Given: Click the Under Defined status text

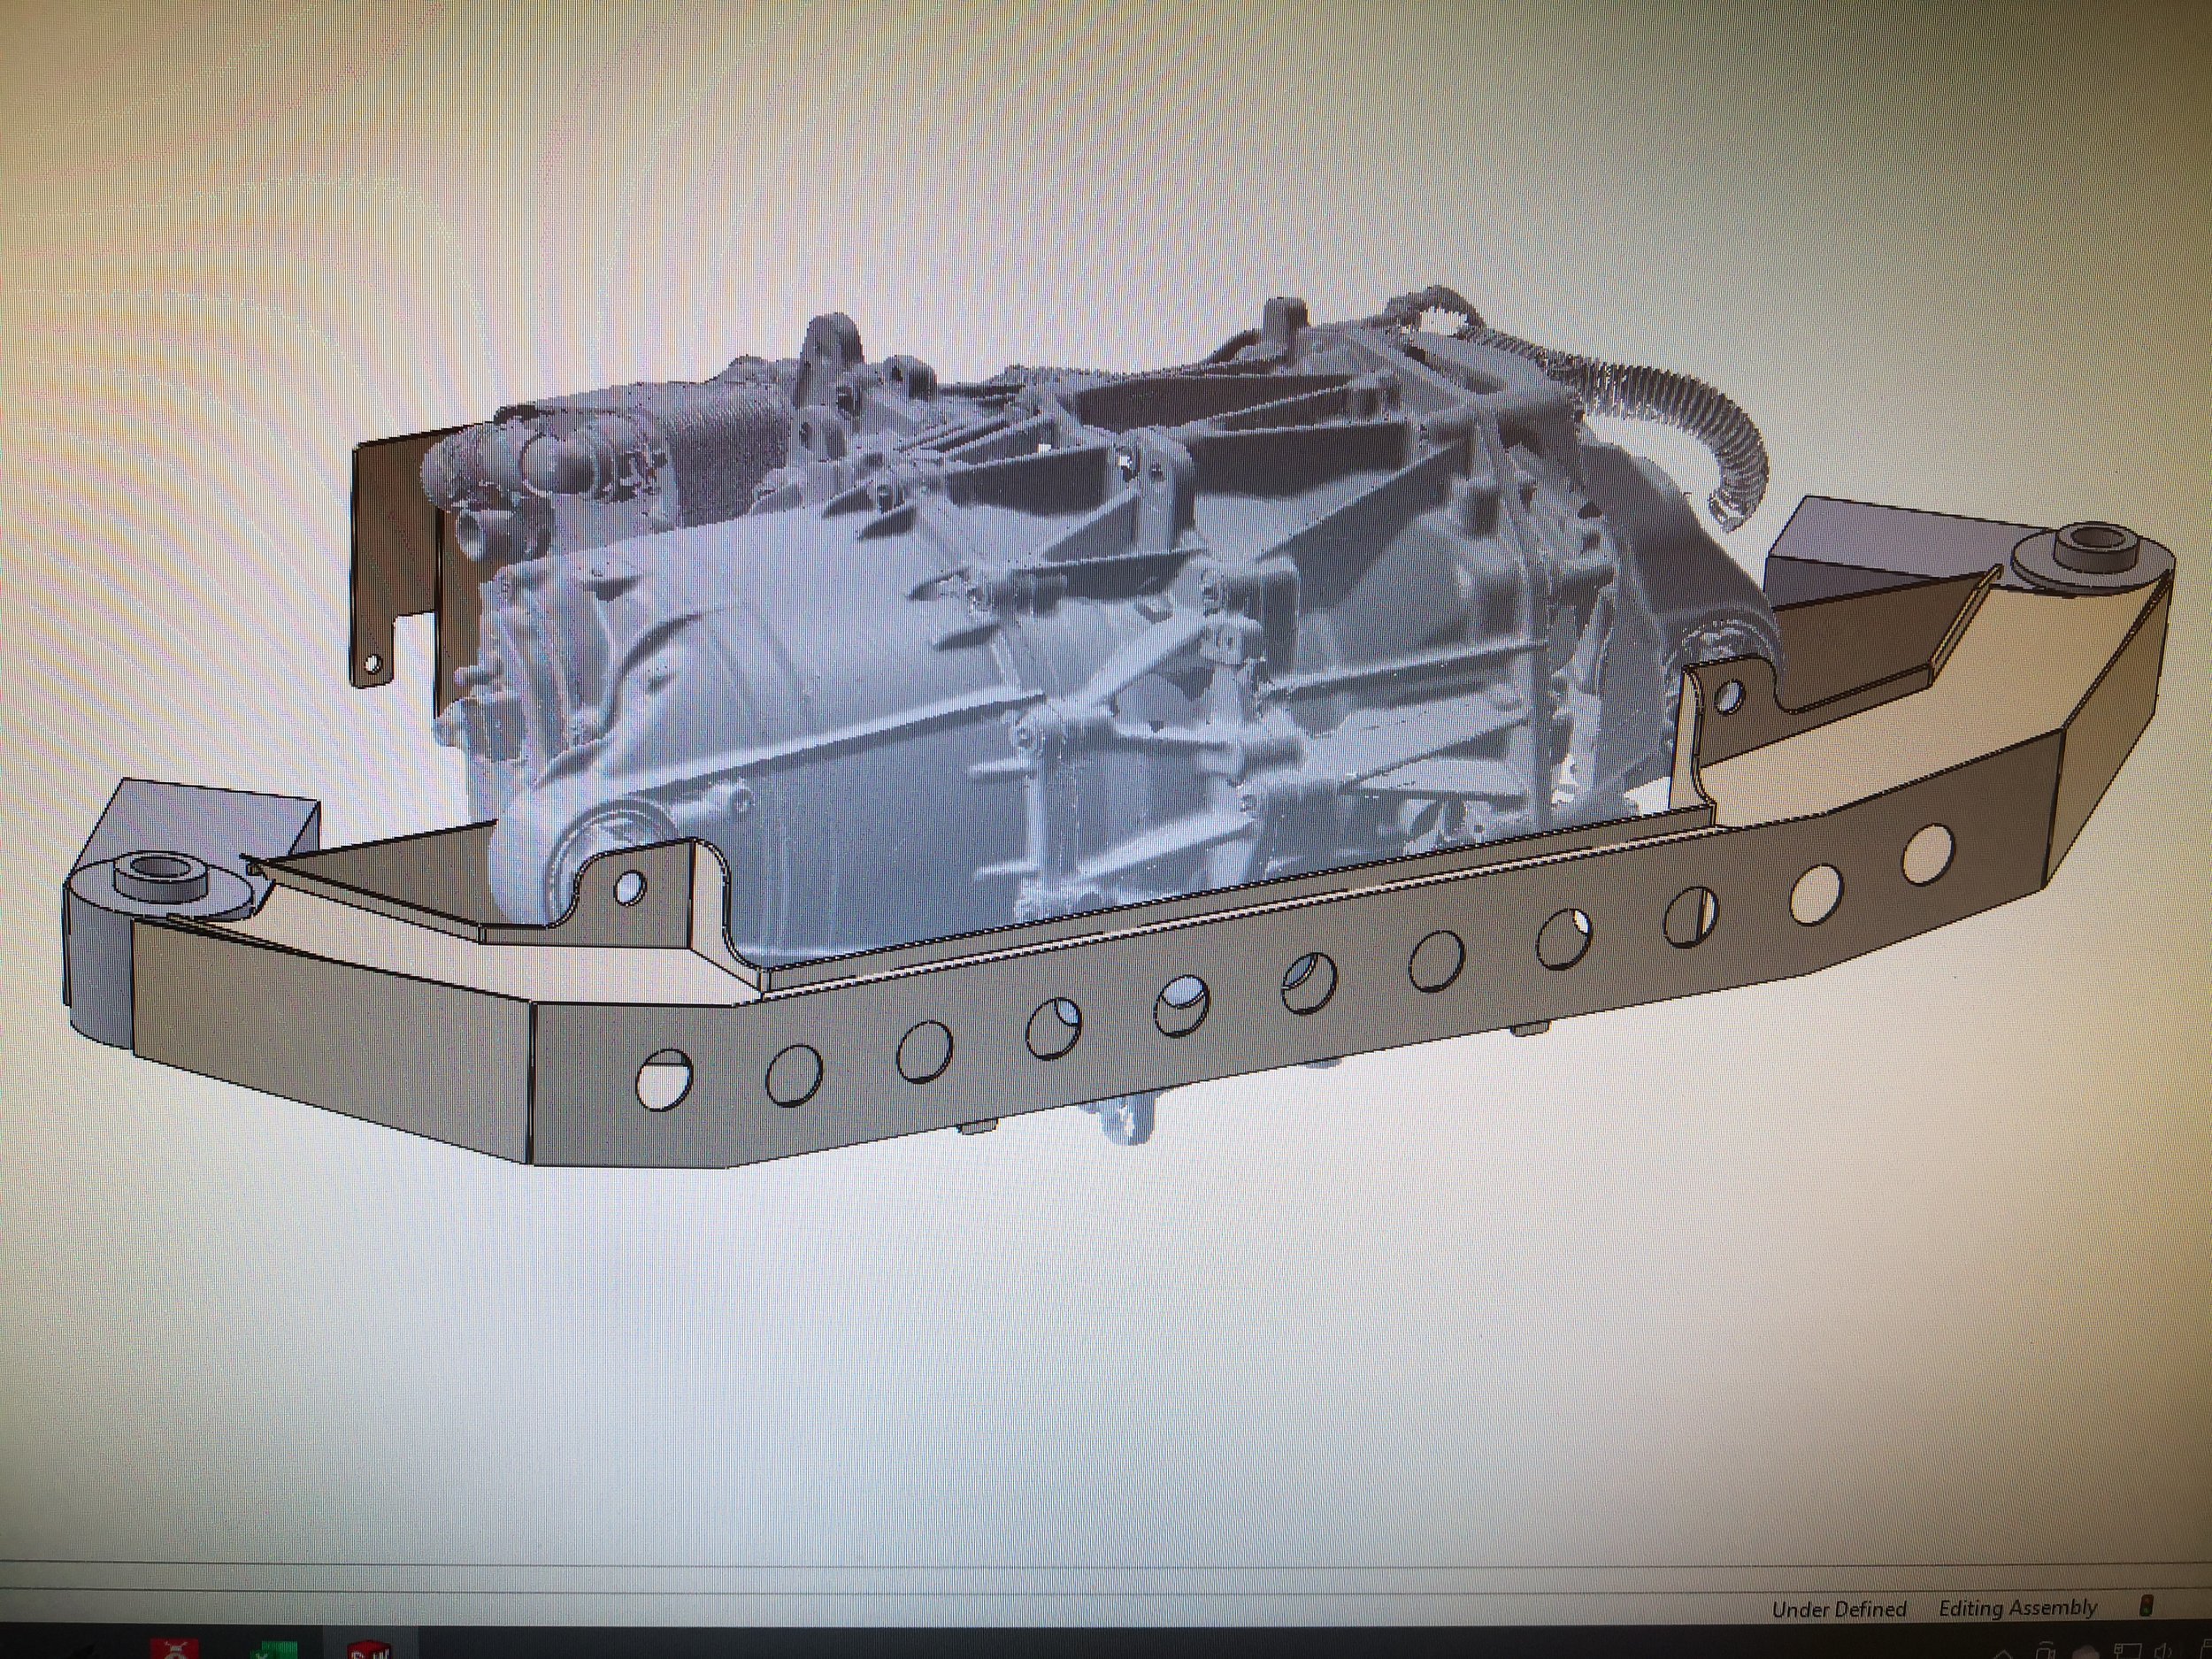Looking at the screenshot, I should (x=1839, y=1610).
